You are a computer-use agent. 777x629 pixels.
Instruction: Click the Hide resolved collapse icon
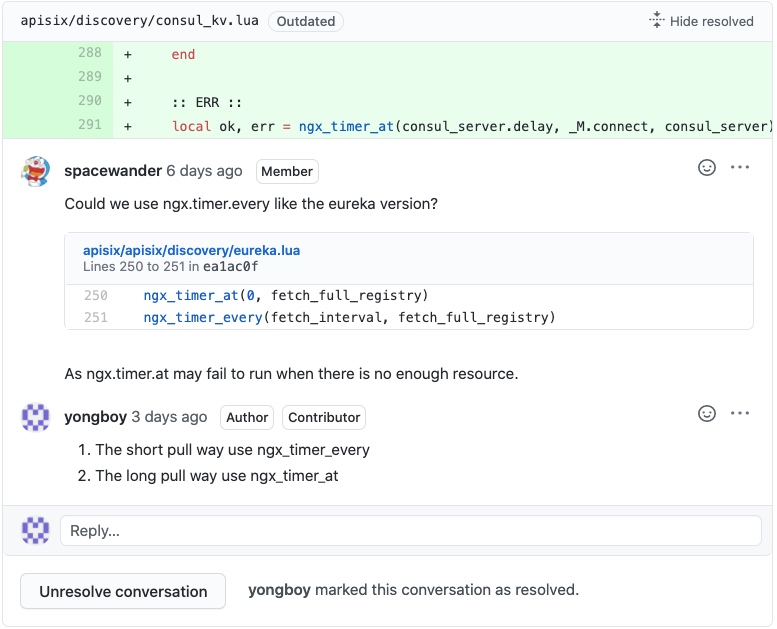pos(656,20)
